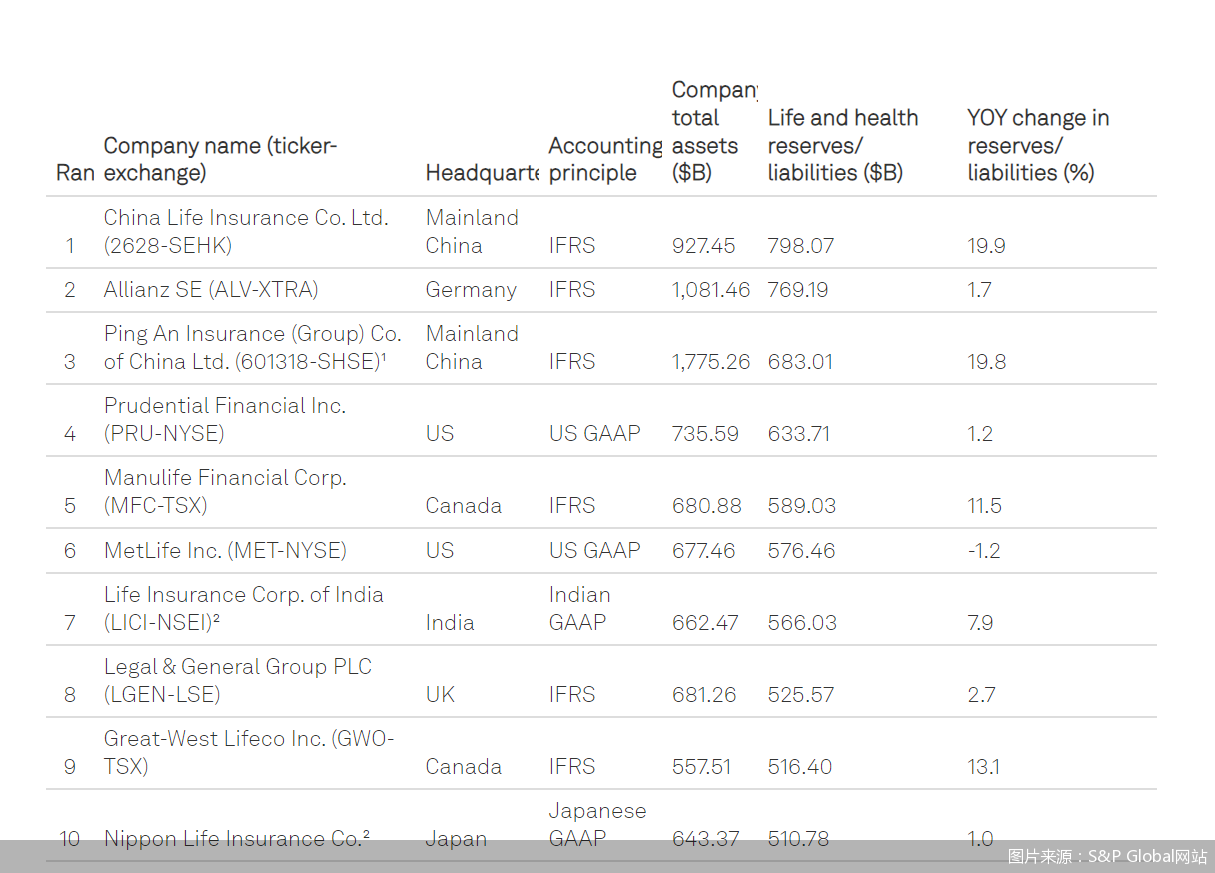Click the Ping An Insurance company name
Image resolution: width=1215 pixels, height=873 pixels.
tap(252, 347)
